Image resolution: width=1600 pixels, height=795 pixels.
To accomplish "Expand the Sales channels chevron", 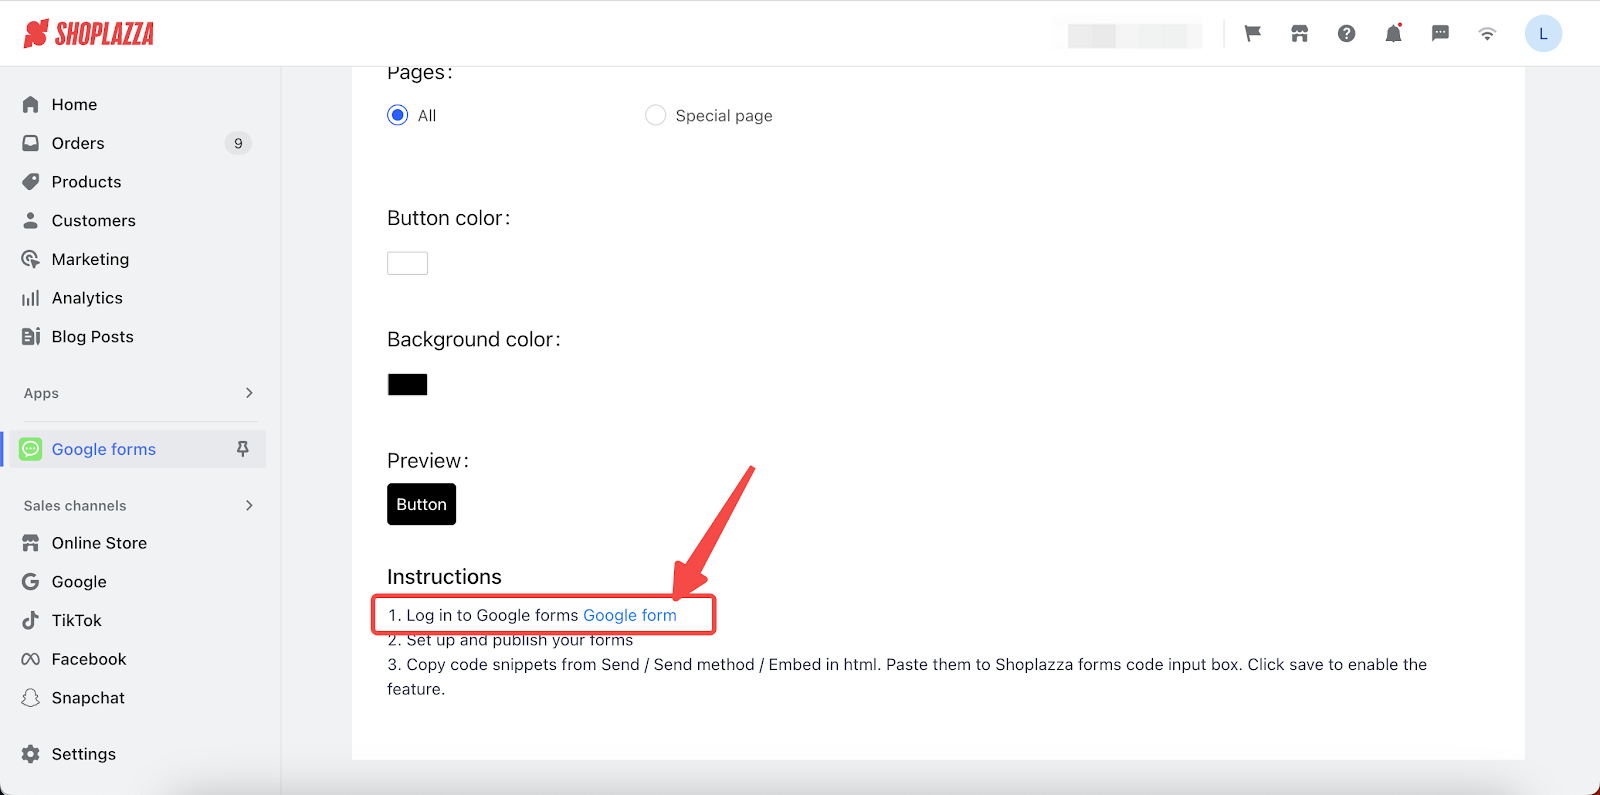I will click(x=249, y=505).
